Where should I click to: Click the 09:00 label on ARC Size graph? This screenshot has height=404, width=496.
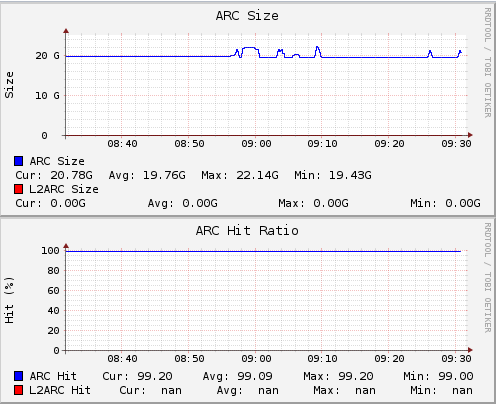click(x=256, y=144)
